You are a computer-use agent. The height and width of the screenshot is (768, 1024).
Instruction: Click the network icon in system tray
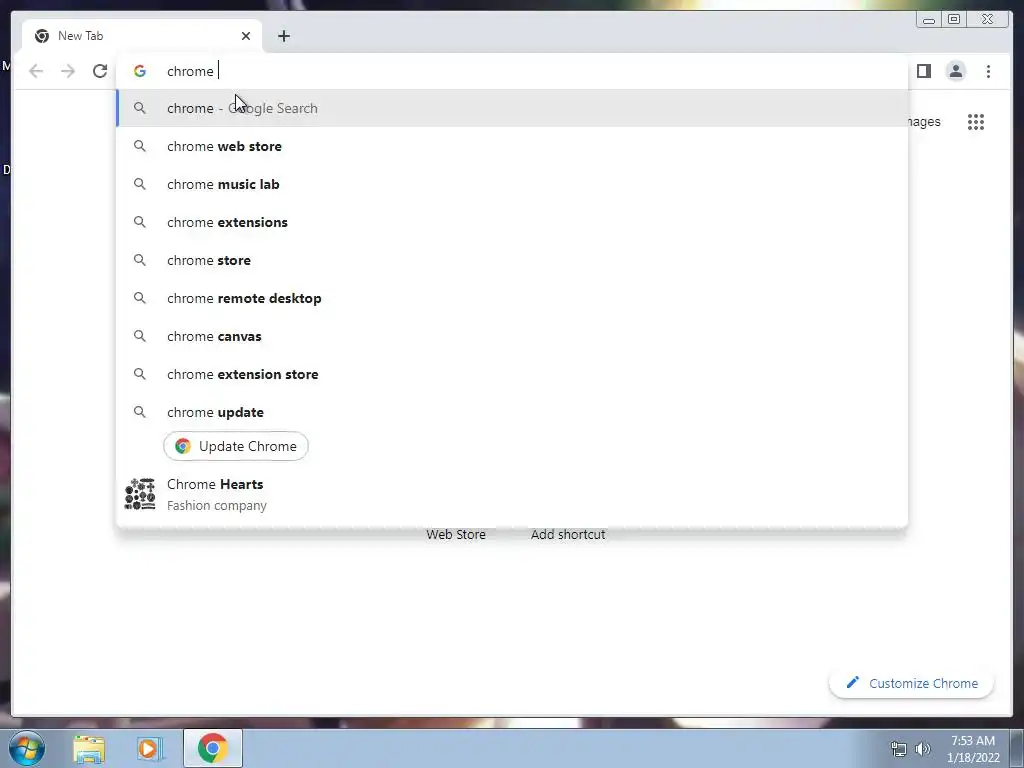(899, 749)
